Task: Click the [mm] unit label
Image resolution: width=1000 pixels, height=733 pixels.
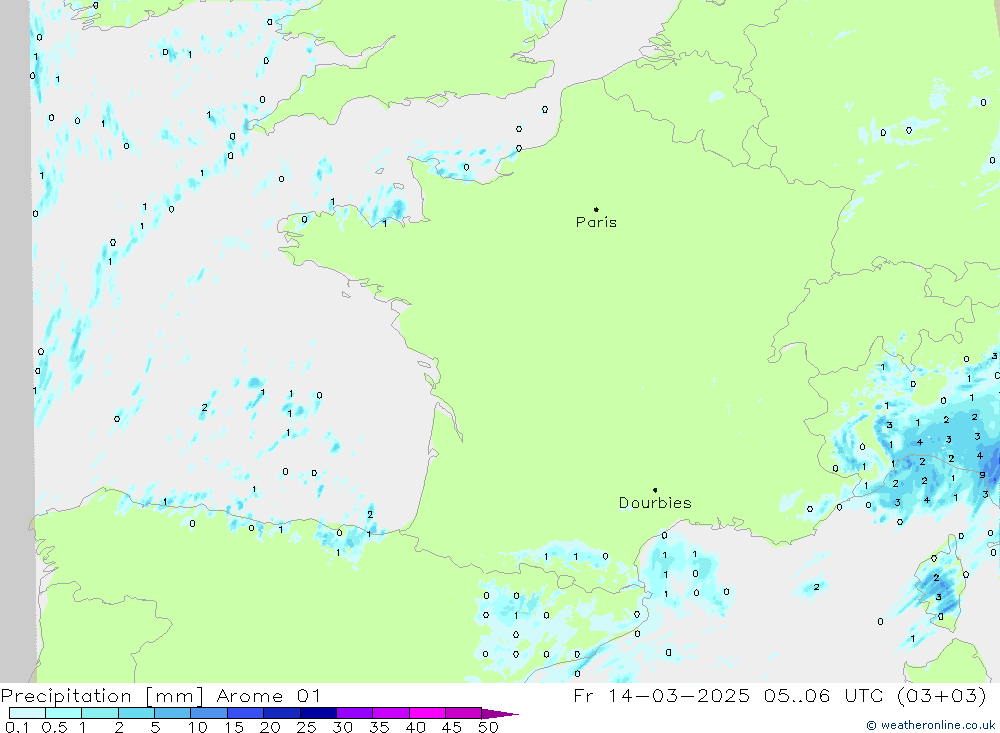Action: pyautogui.click(x=175, y=696)
